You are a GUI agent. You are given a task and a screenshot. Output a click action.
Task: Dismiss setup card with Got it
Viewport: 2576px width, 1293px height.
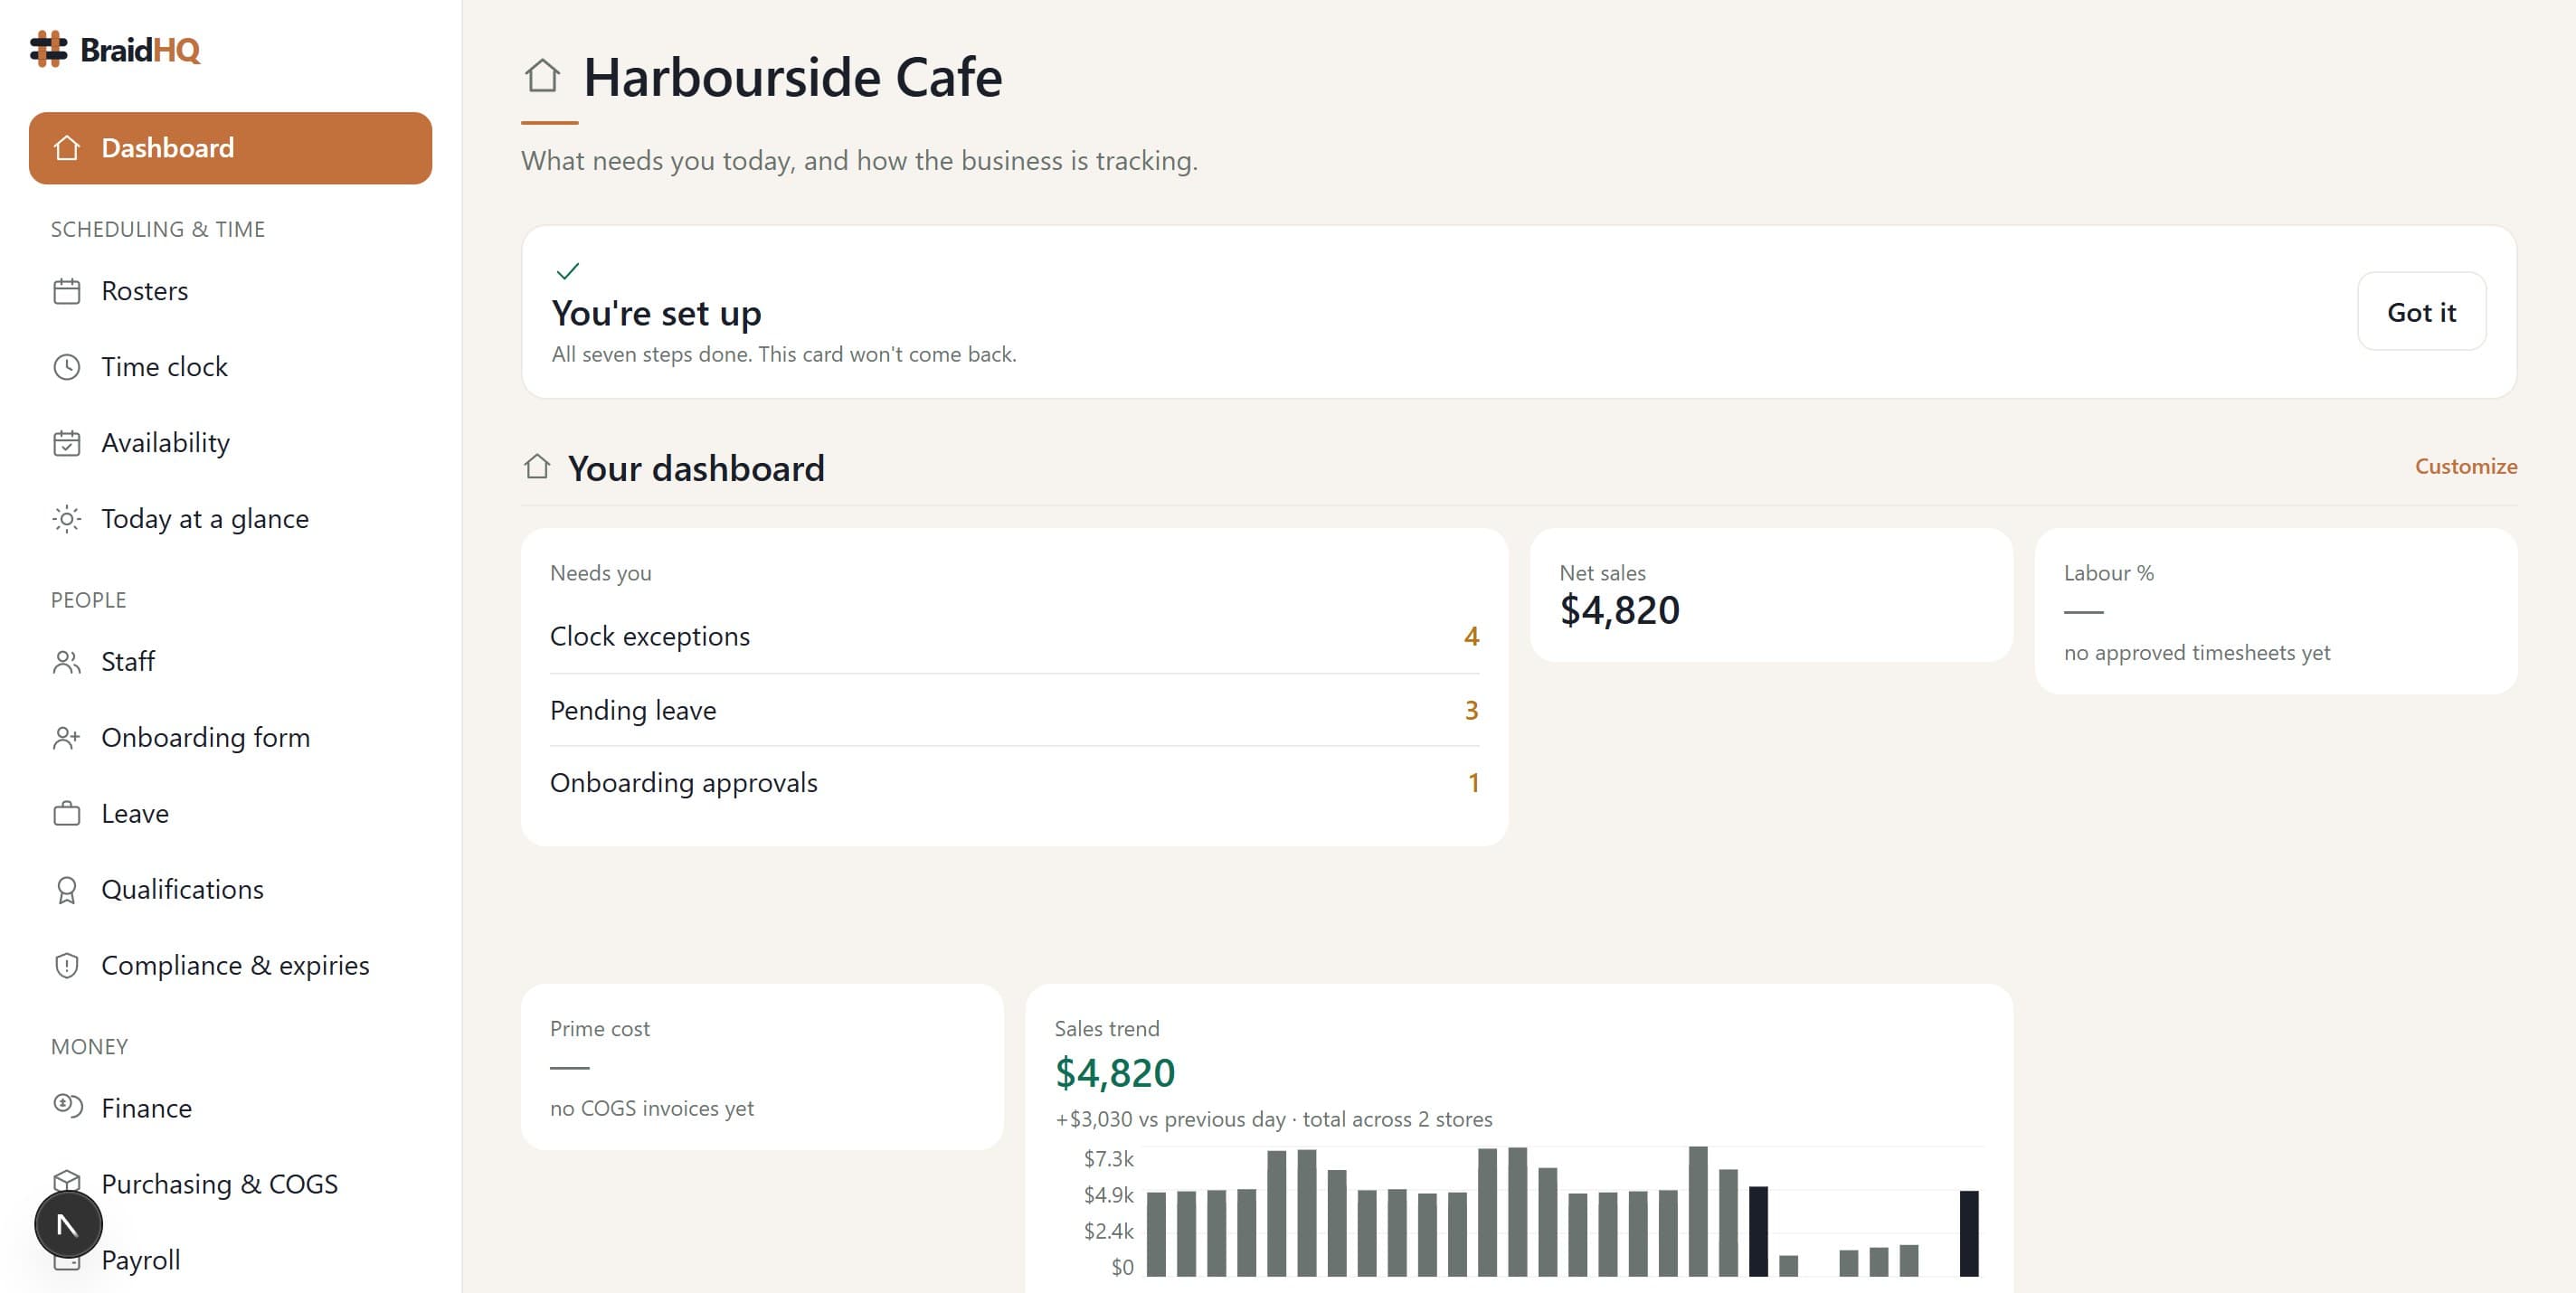point(2421,312)
